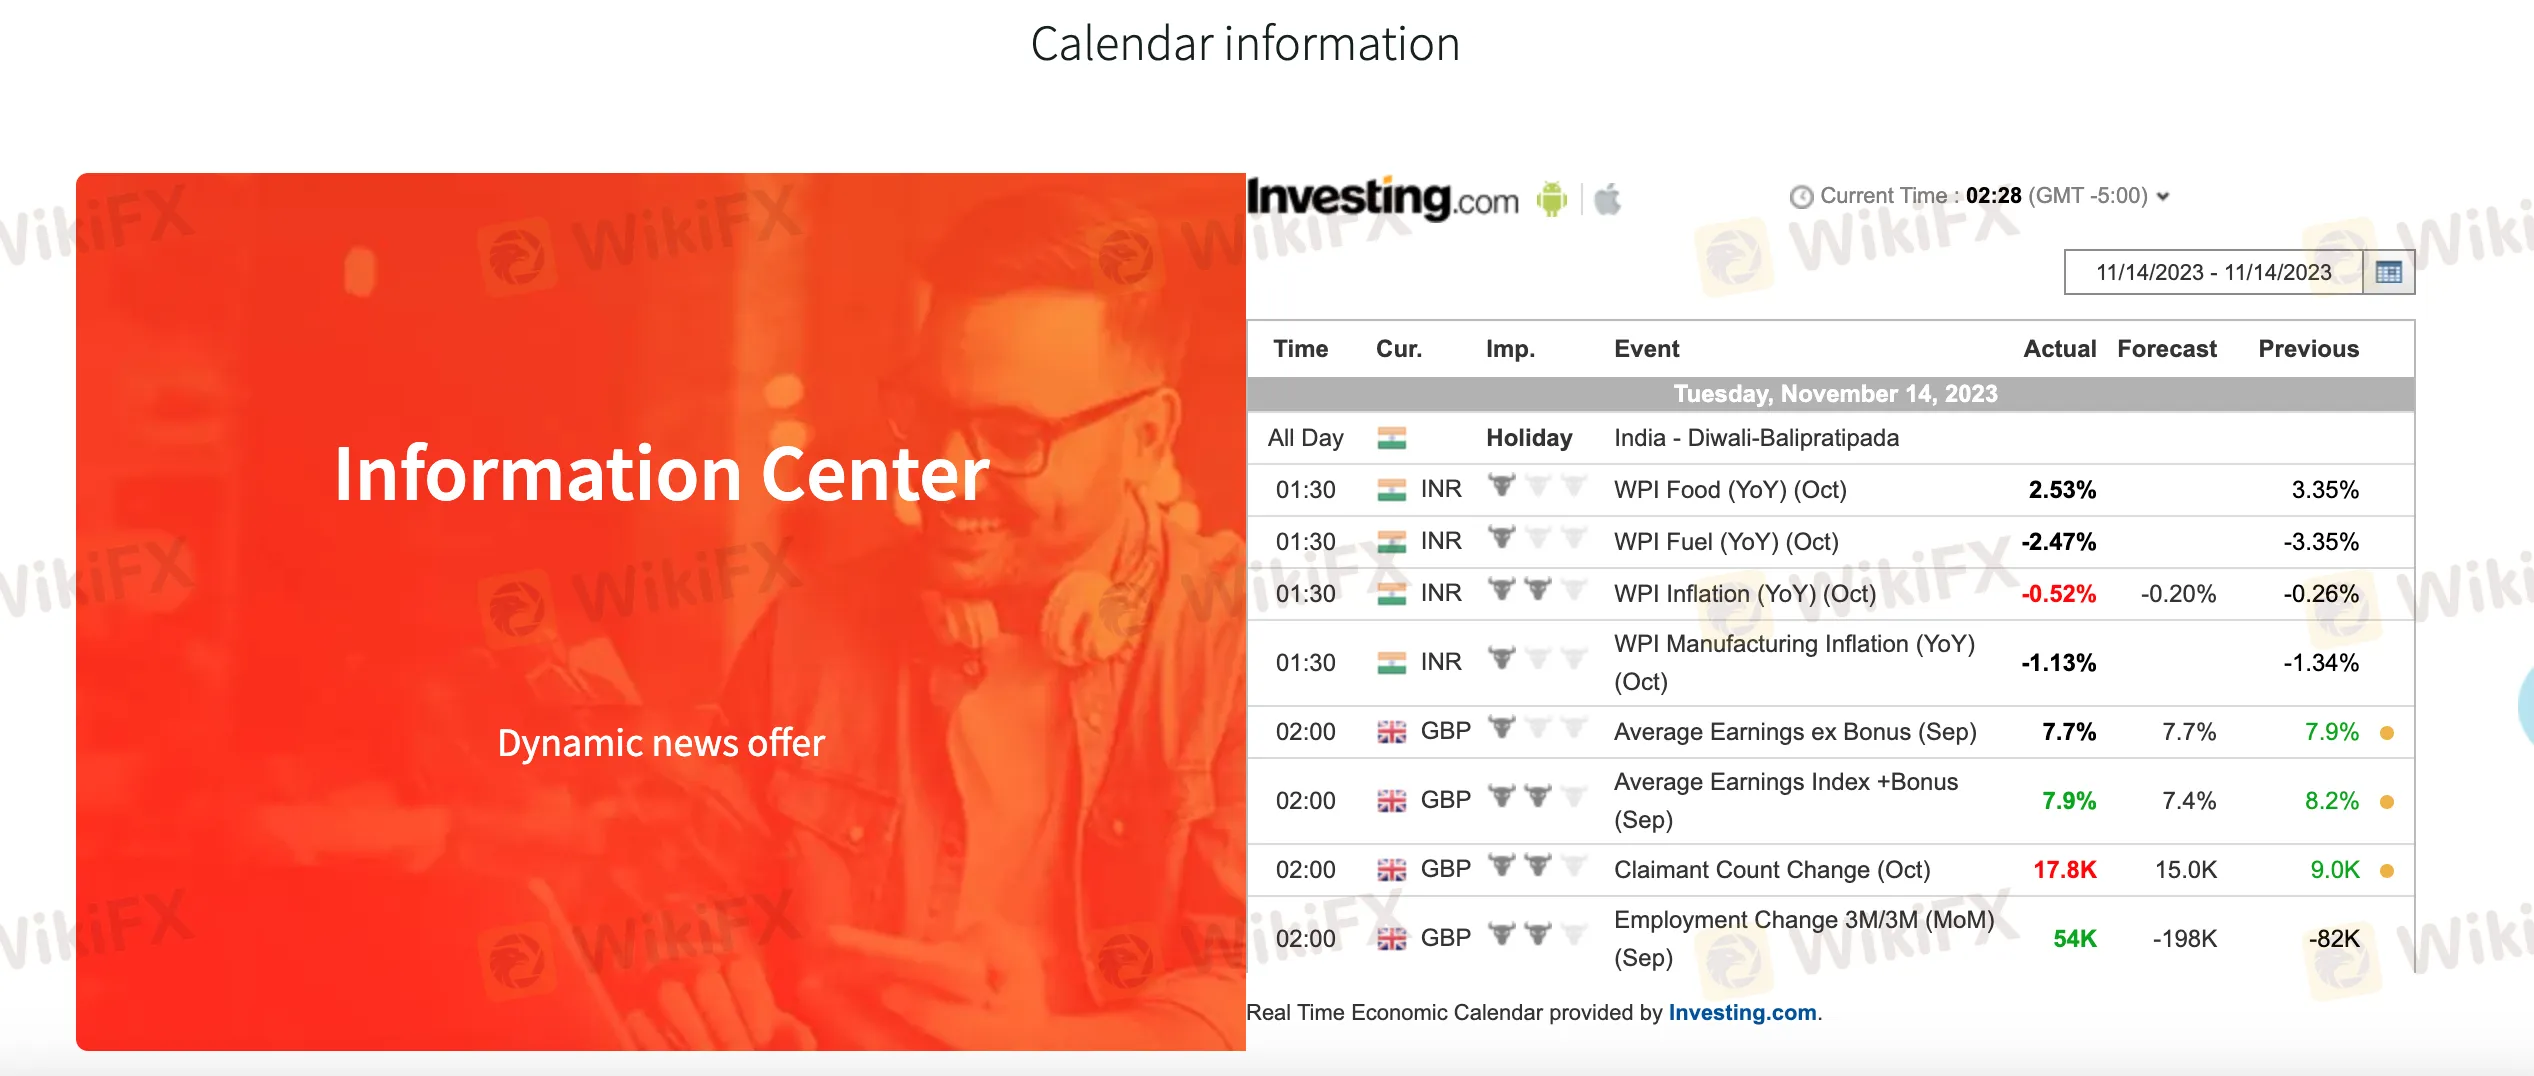Open the 11/14/2023 date range field
2534x1076 pixels.
tap(2214, 272)
